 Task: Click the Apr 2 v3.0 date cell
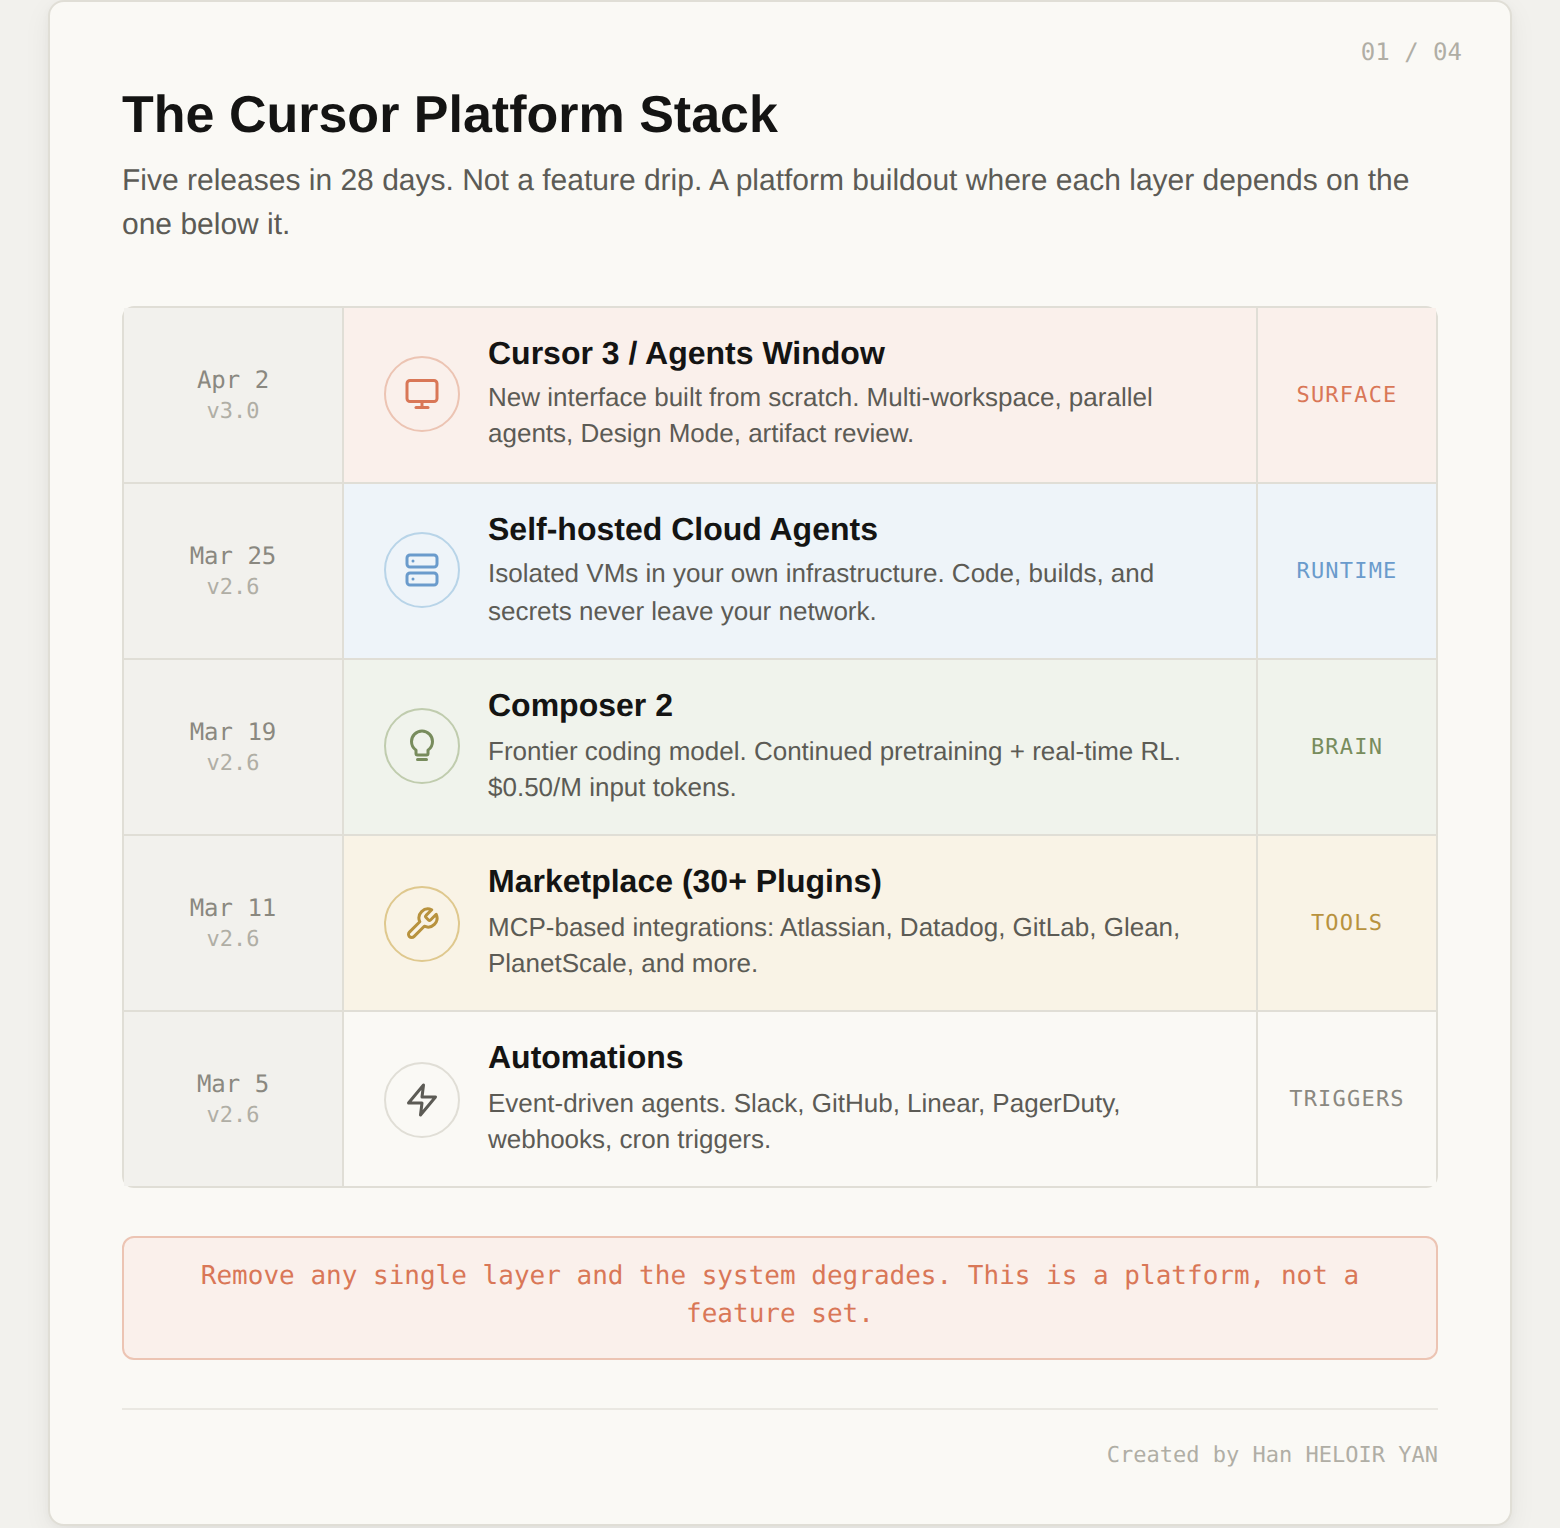tap(231, 393)
